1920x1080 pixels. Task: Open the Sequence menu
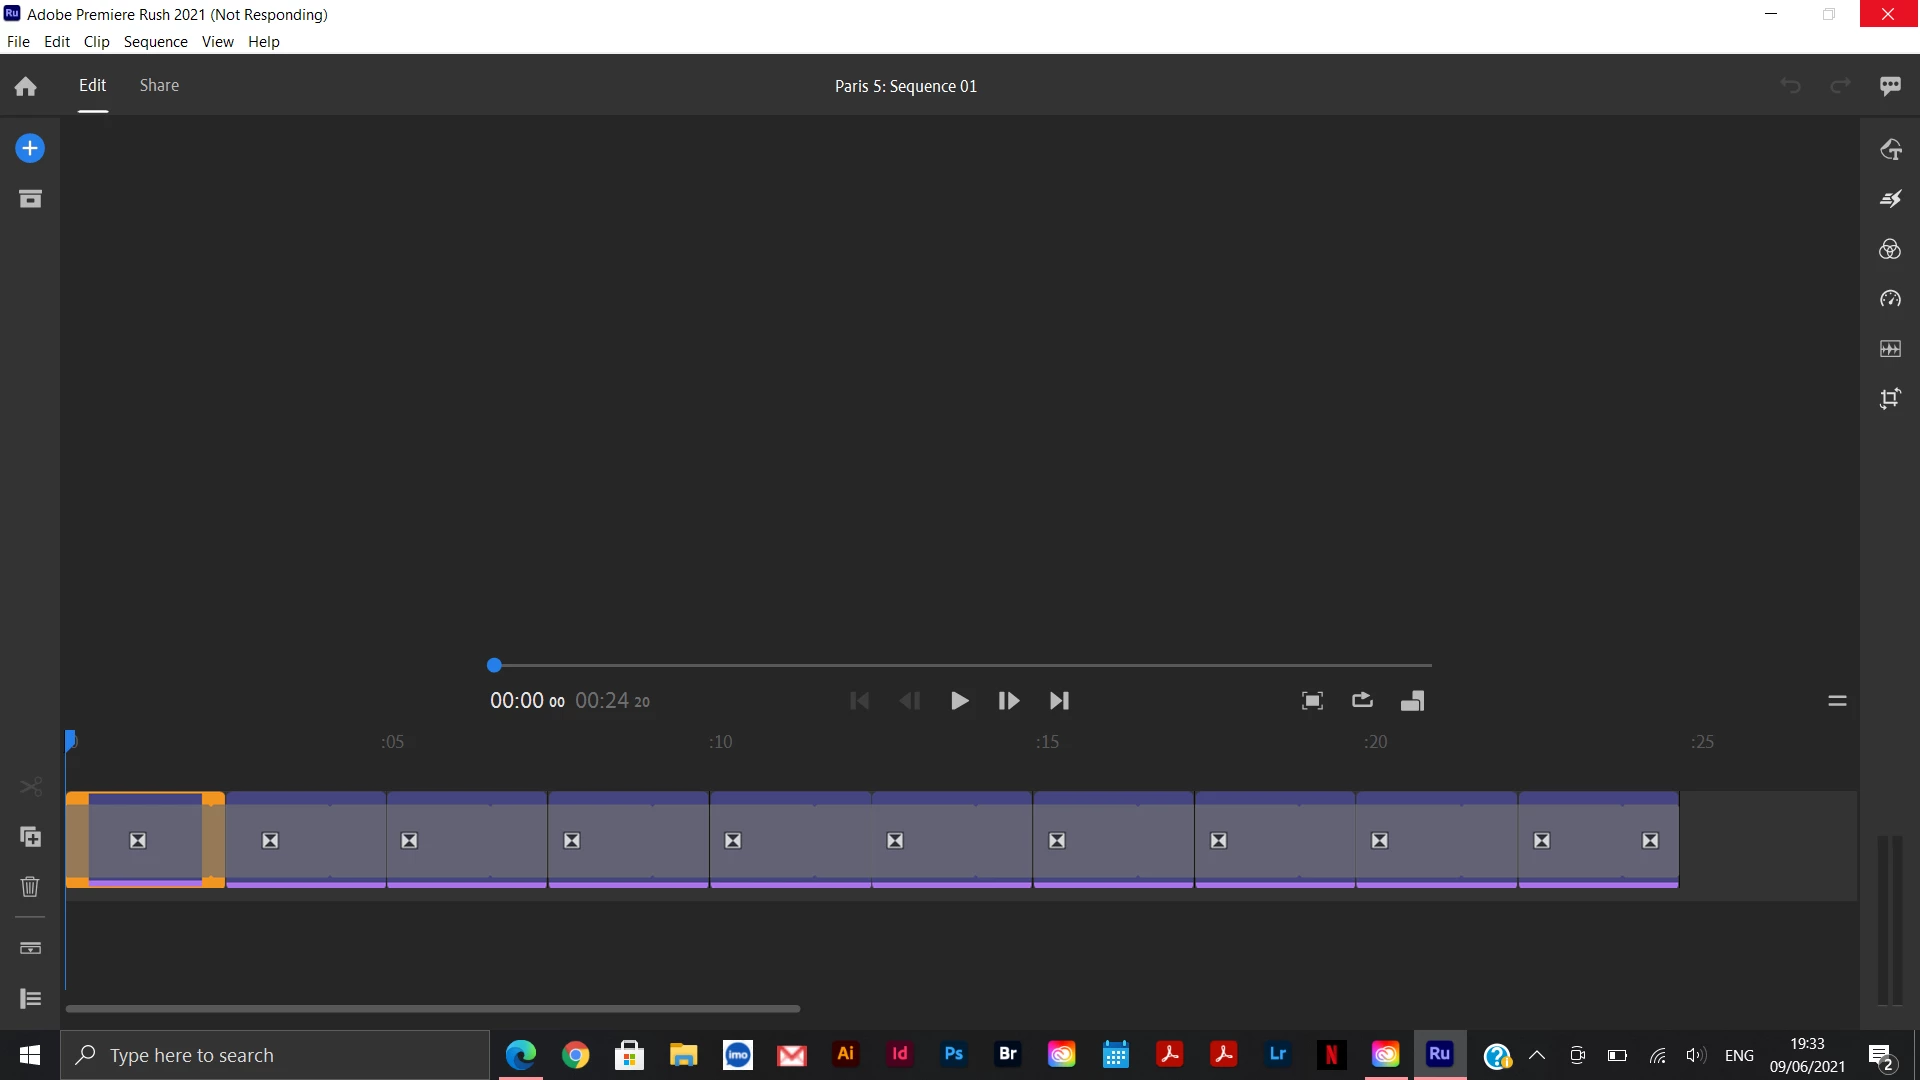point(155,41)
